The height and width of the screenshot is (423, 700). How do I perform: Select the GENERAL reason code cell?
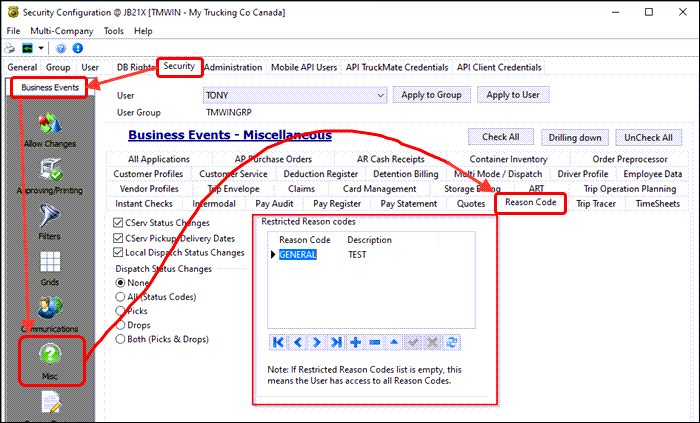point(298,255)
